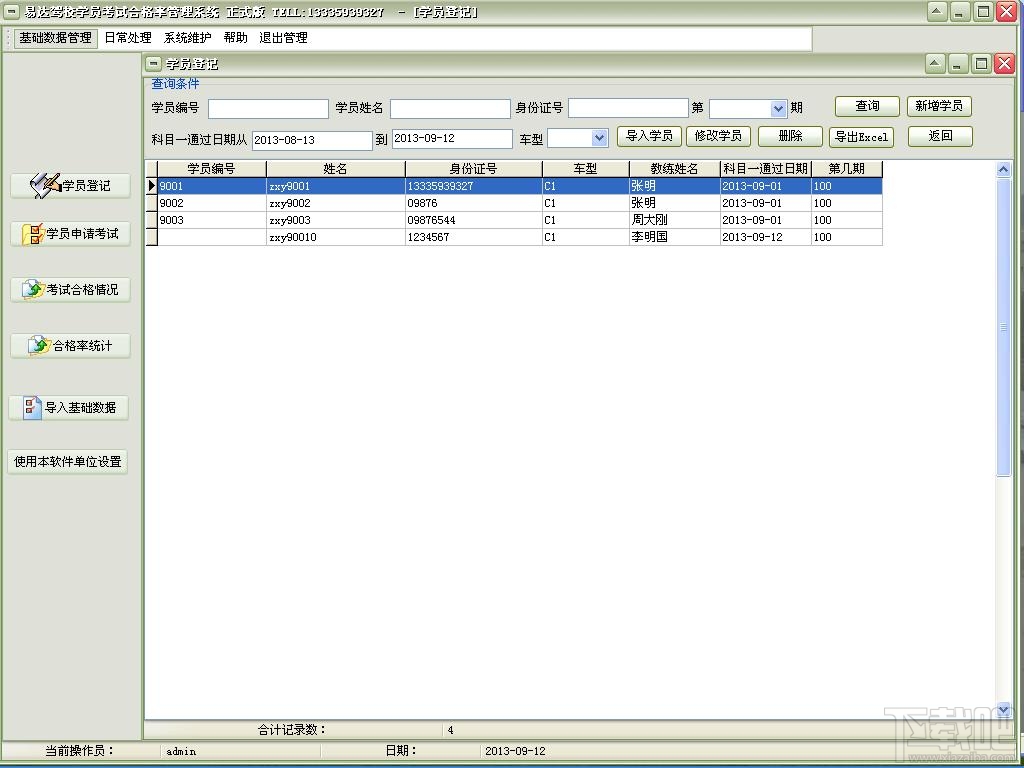This screenshot has height=768, width=1024.
Task: Click name cell zxy90010
Action: tap(336, 237)
